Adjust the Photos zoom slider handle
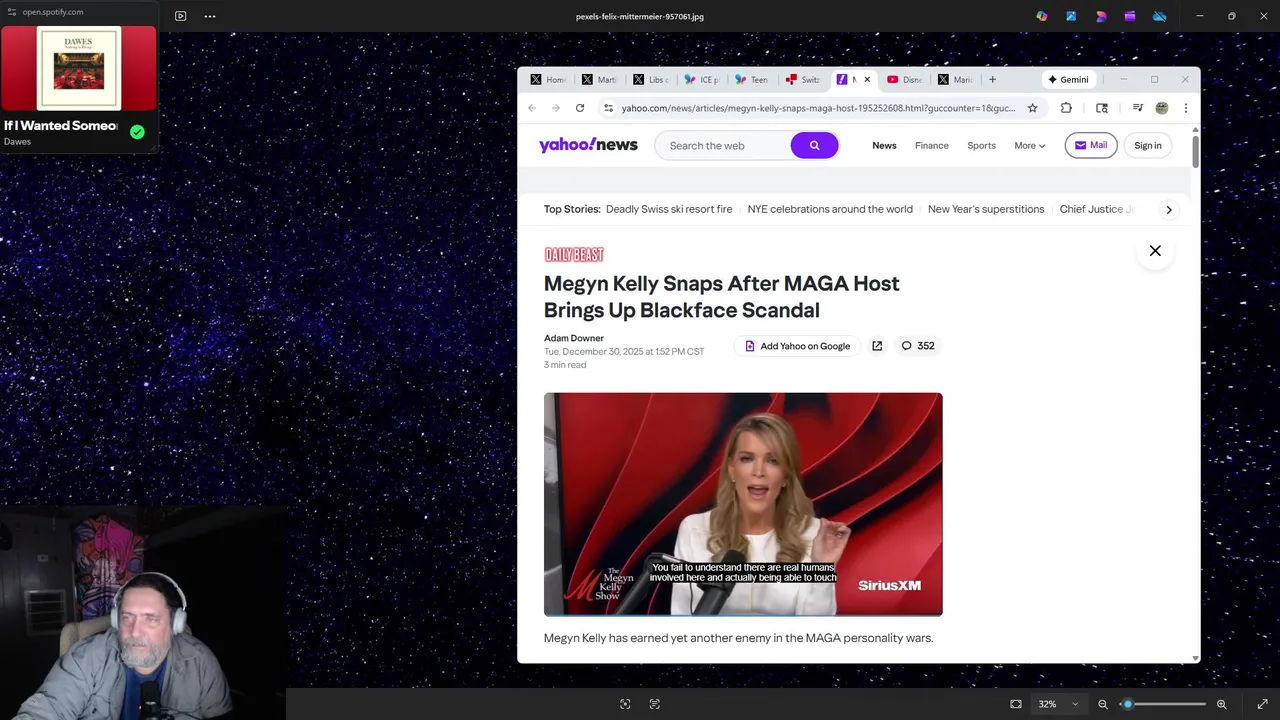The height and width of the screenshot is (720, 1280). click(1127, 704)
